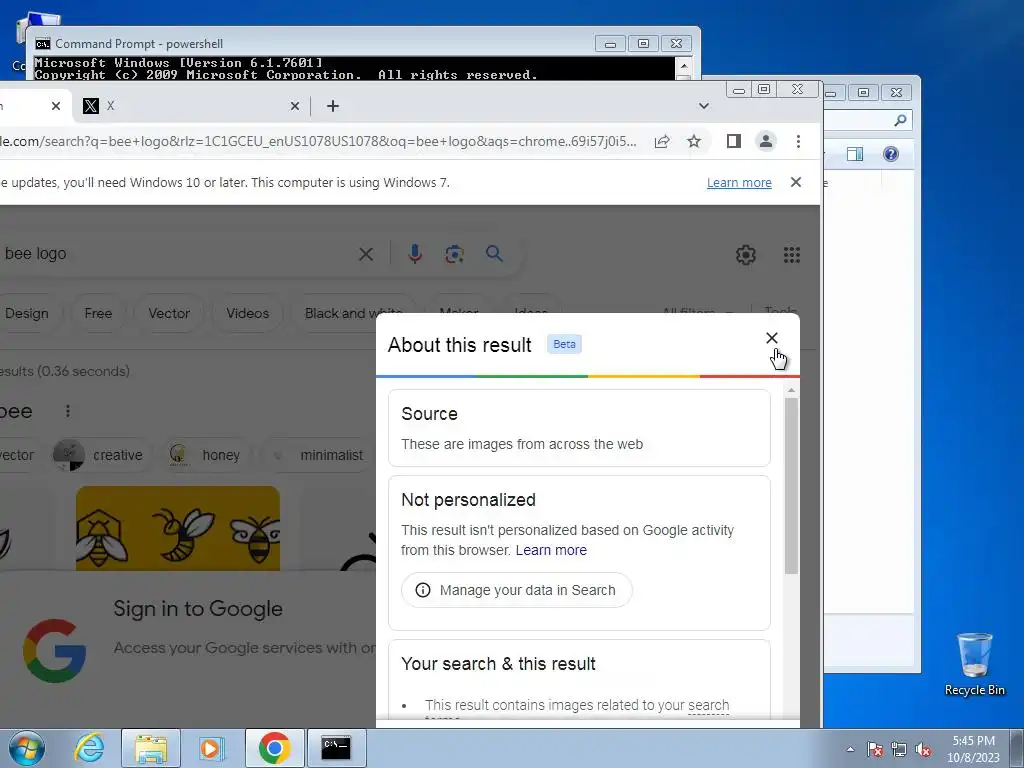Click up arrow in Command Prompt scrollbar
This screenshot has width=1024, height=768.
point(682,66)
